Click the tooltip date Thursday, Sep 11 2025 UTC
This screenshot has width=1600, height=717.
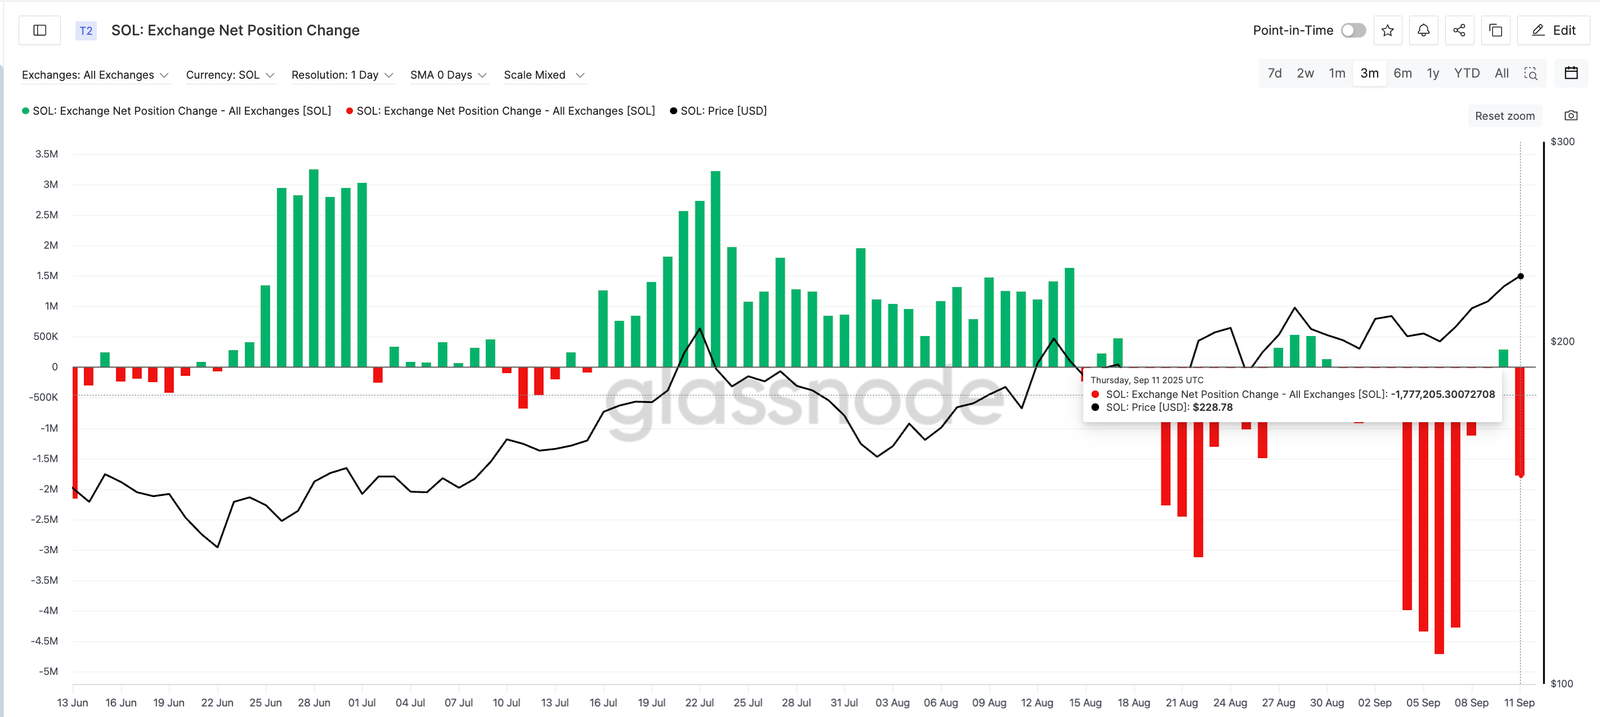(1147, 380)
